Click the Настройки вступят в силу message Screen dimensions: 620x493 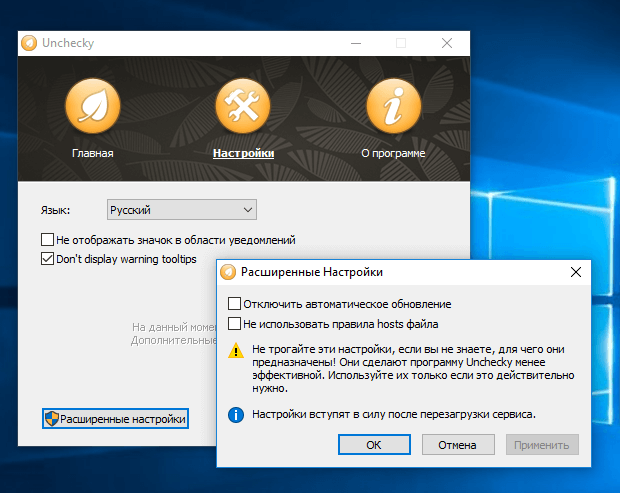[x=394, y=414]
